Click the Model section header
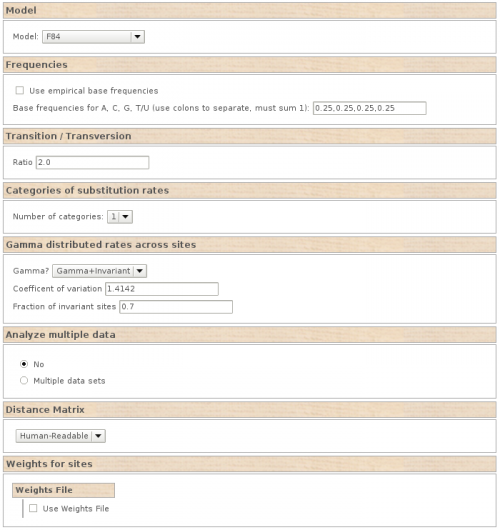Screen dimensions: 500x530 coord(250,10)
